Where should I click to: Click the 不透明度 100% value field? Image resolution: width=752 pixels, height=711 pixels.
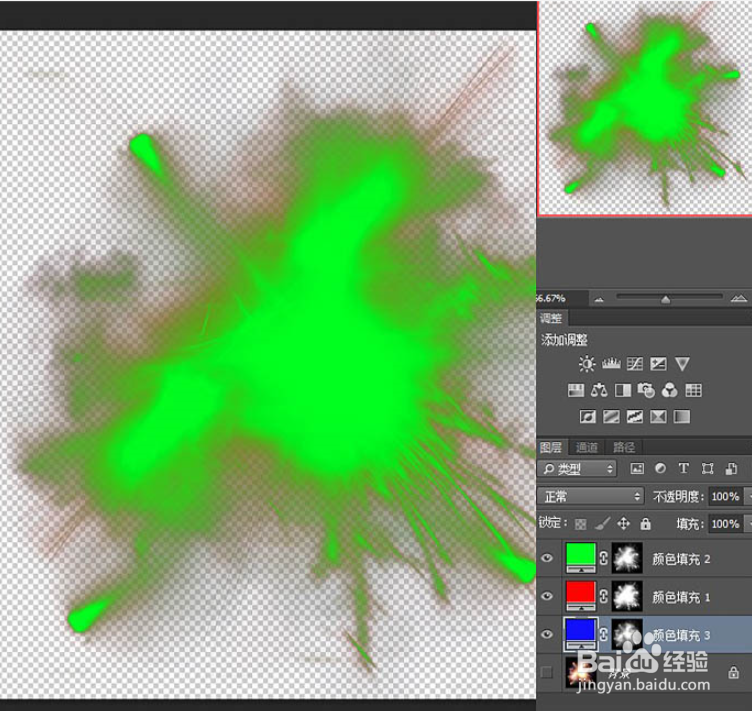(726, 496)
